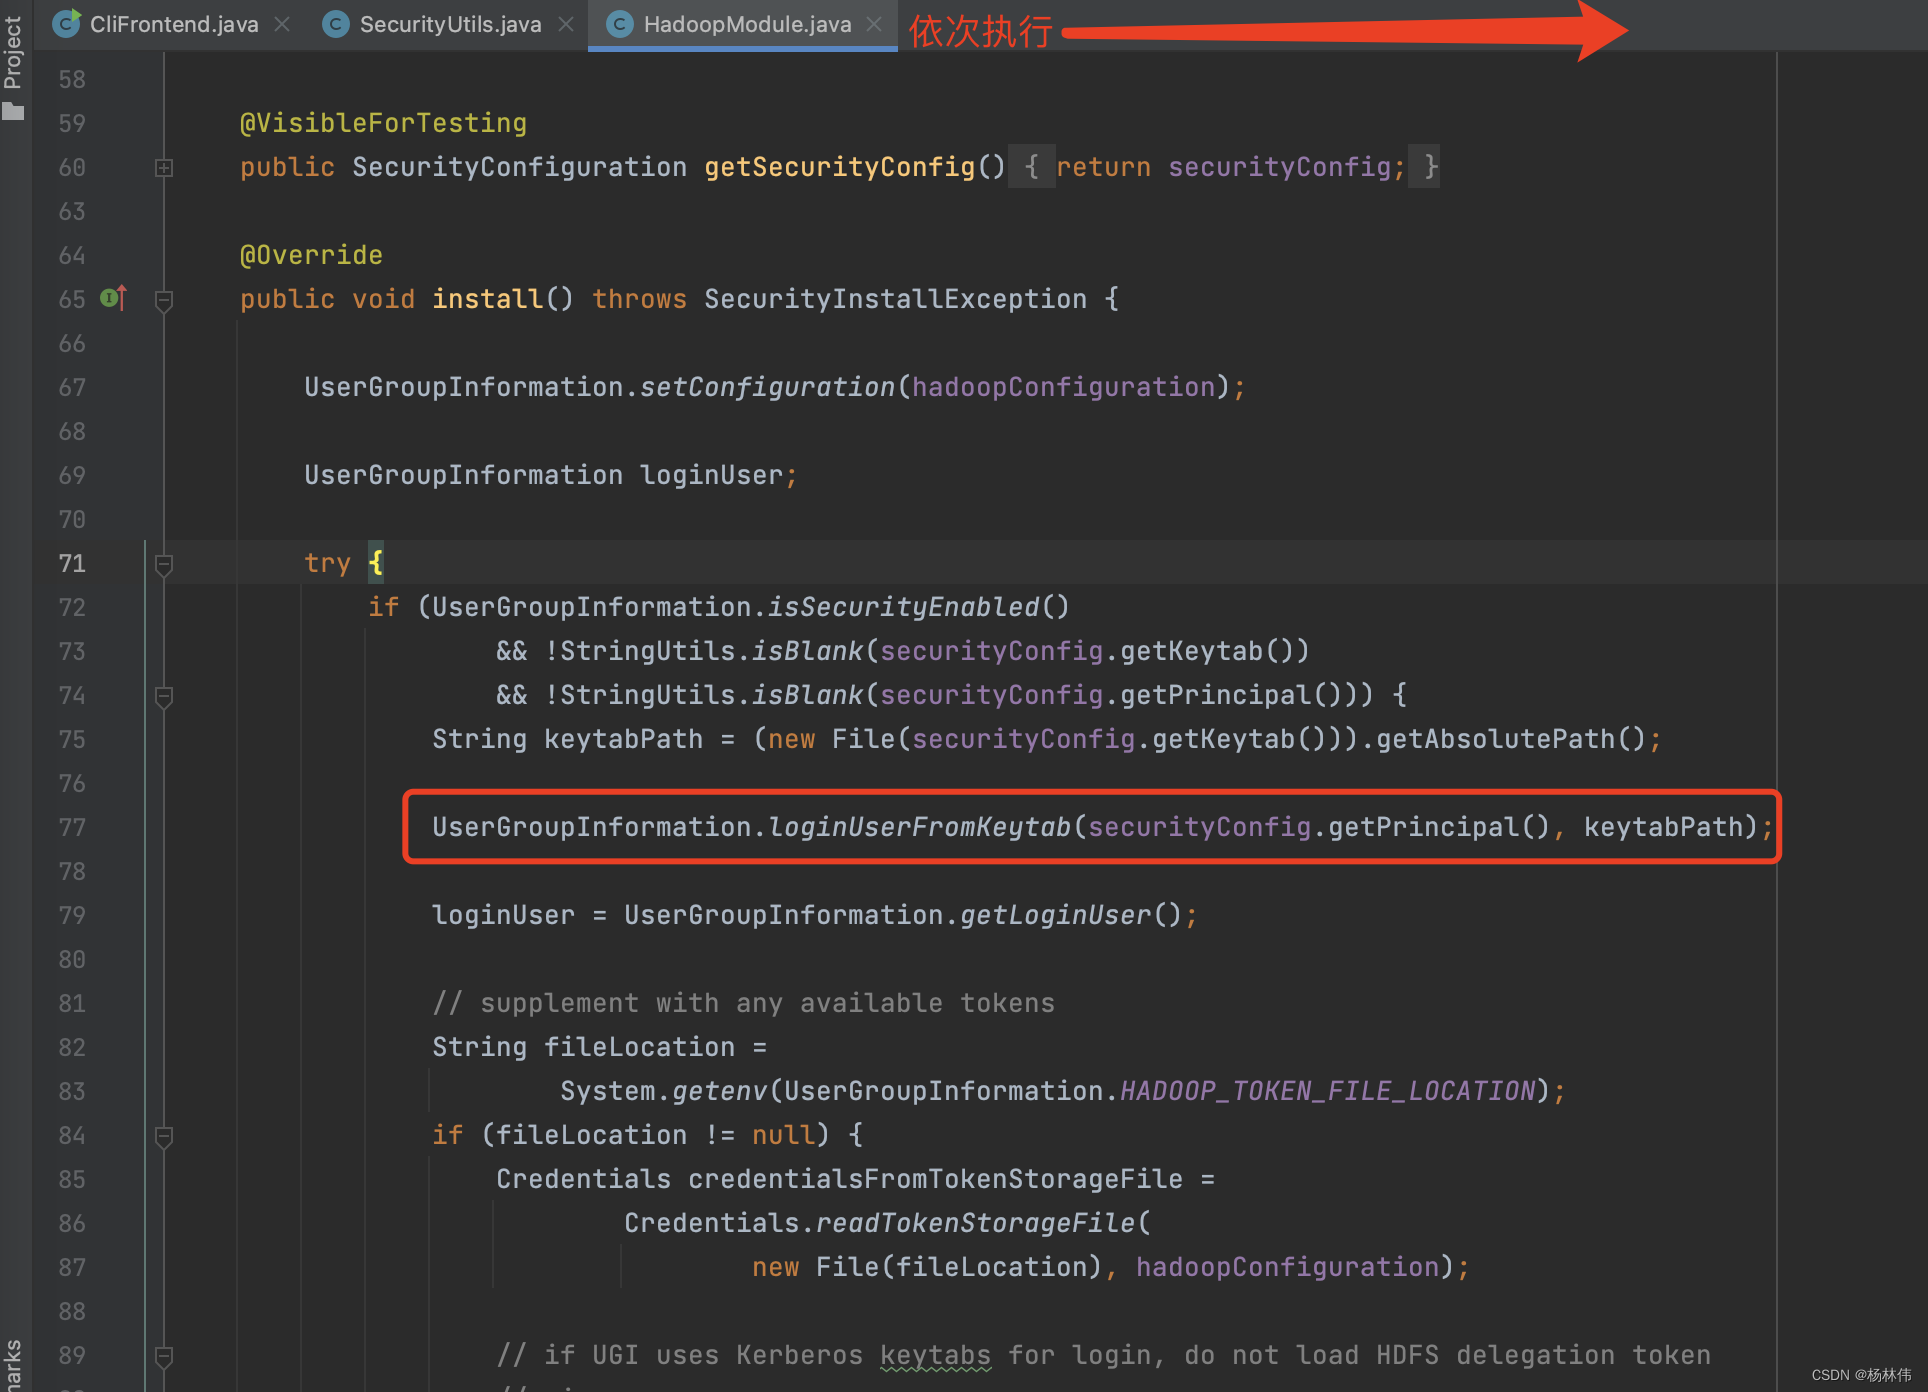This screenshot has width=1928, height=1392.
Task: Toggle a breakpoint at line 85 gutter
Action: pyautogui.click(x=120, y=1179)
